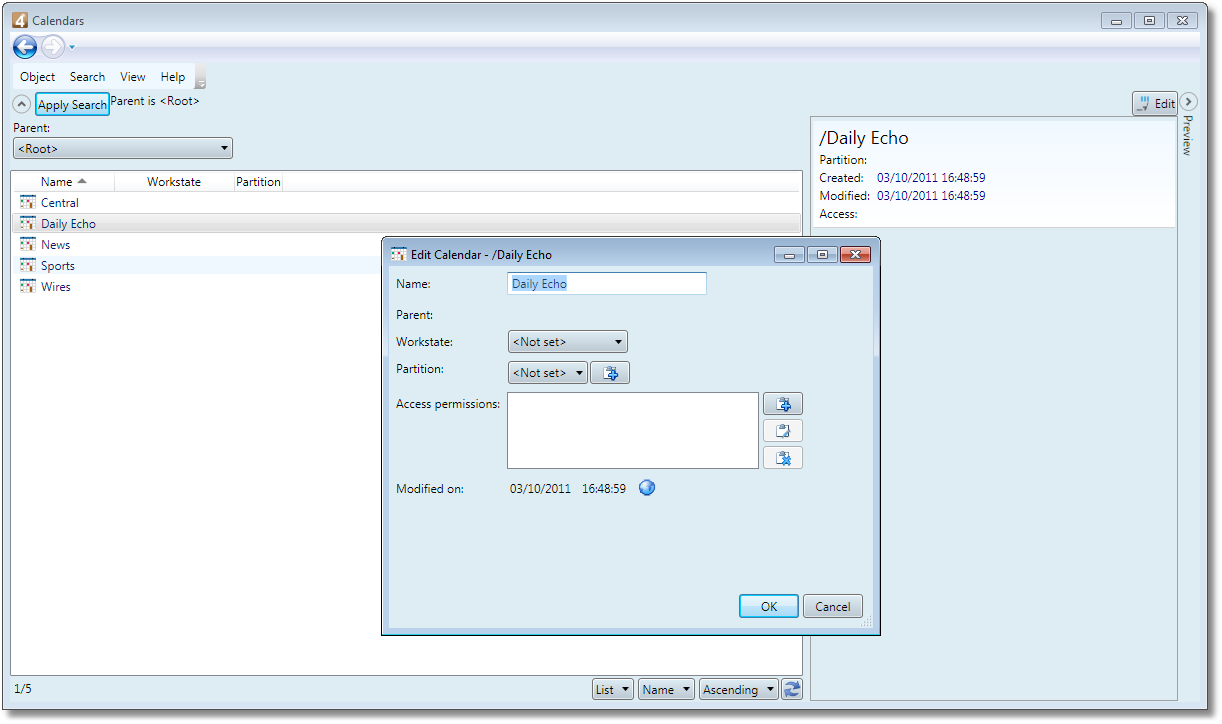
Task: Select the 'Central' row text
Action: pos(60,203)
